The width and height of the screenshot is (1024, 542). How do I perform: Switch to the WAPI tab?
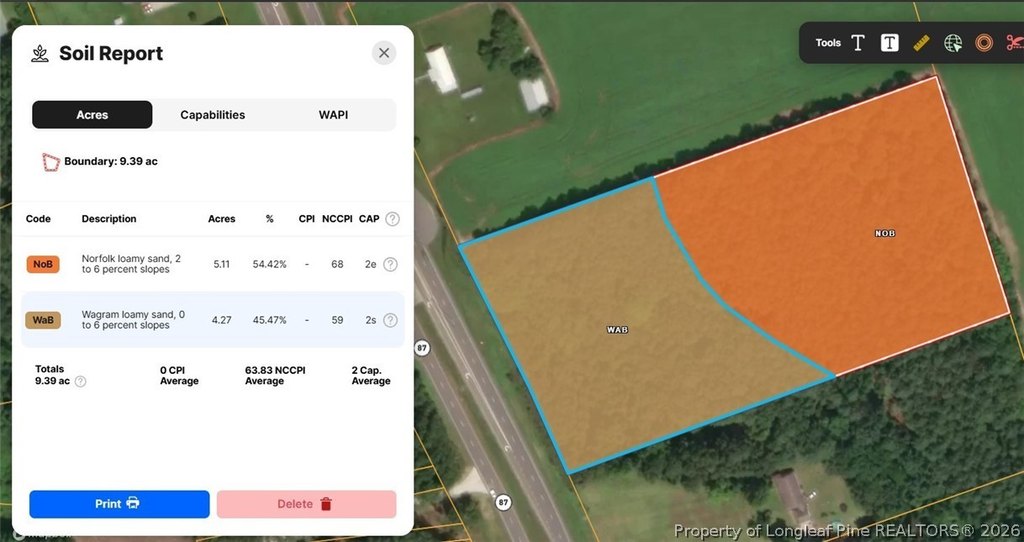pyautogui.click(x=333, y=115)
